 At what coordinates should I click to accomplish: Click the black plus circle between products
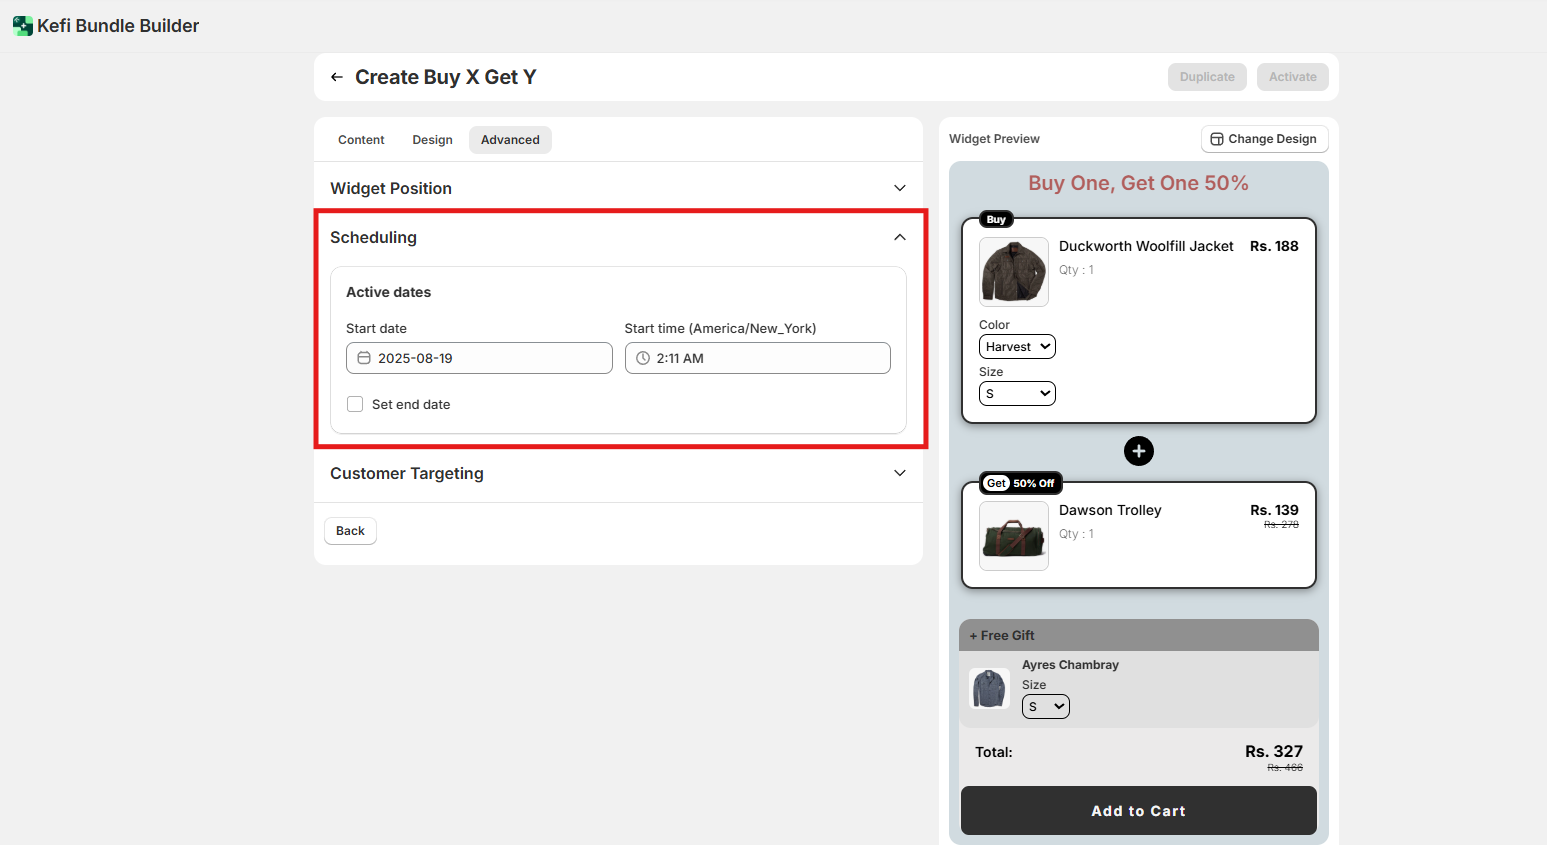point(1138,451)
